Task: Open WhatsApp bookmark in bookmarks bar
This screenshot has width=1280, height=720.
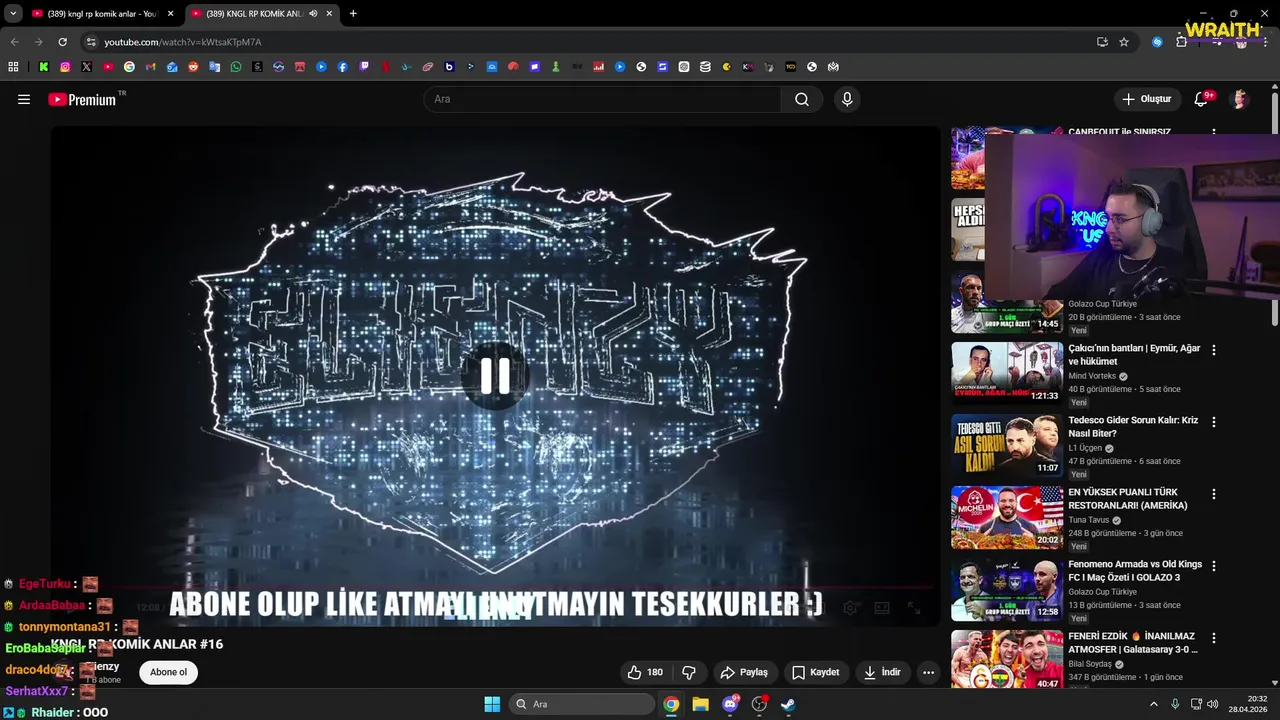Action: (236, 67)
